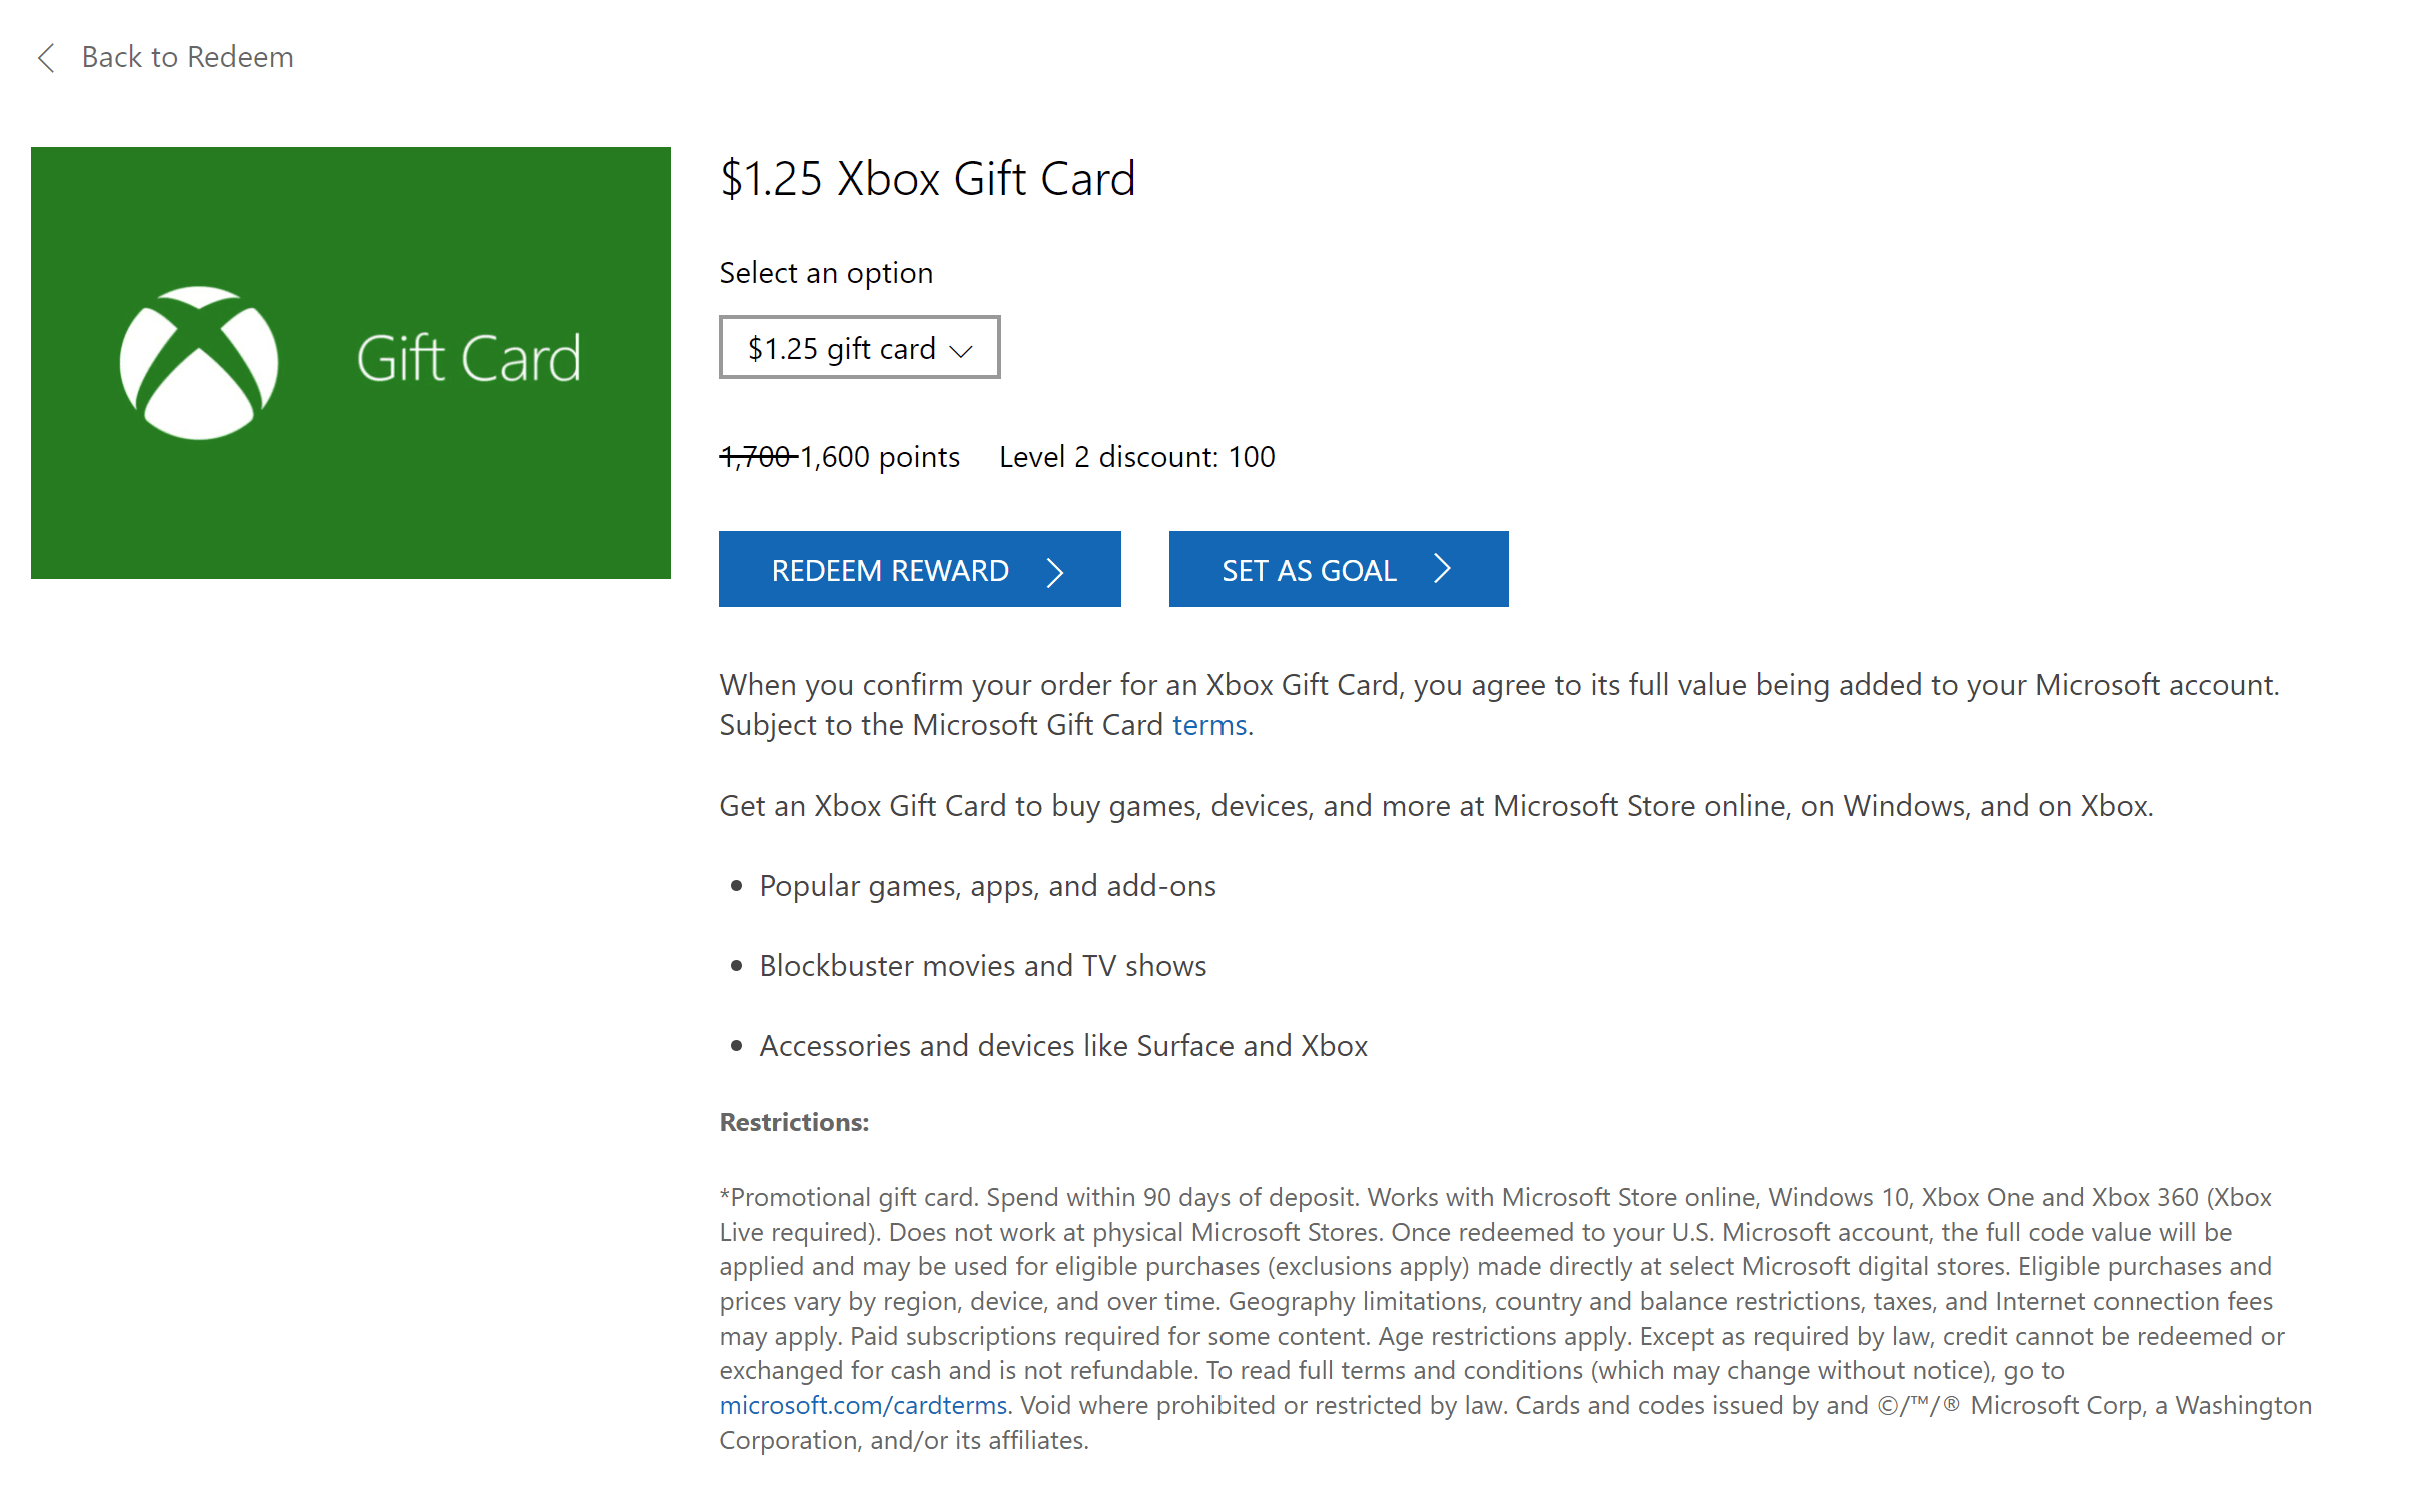Expand options using the dropdown chevron arrow

click(961, 350)
